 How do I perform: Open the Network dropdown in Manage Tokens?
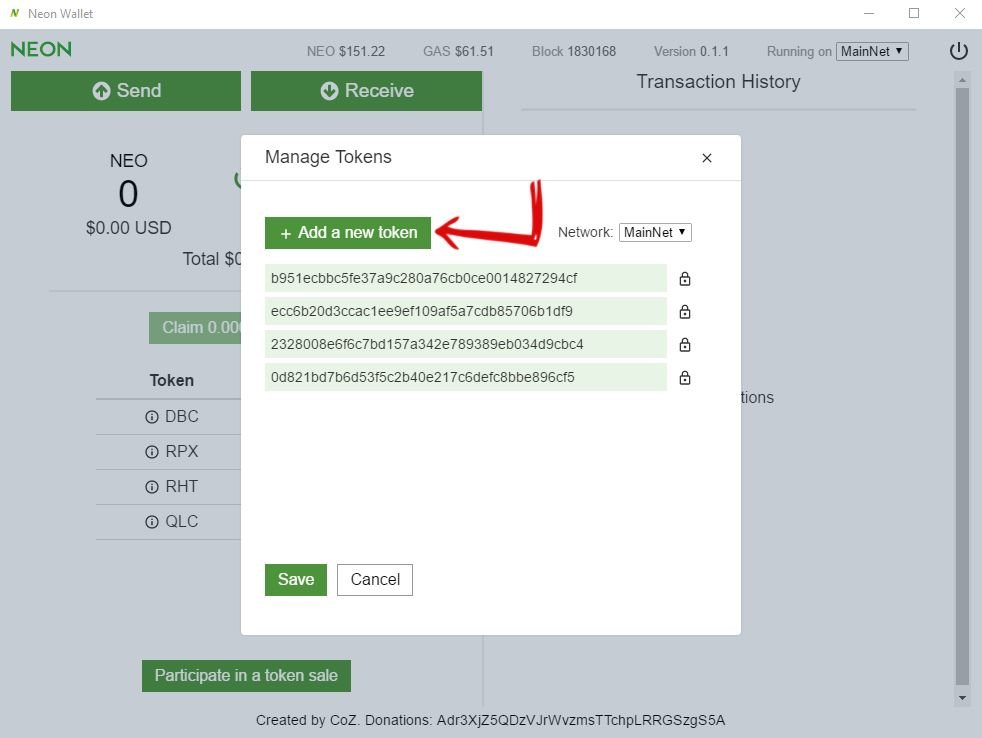(x=654, y=232)
